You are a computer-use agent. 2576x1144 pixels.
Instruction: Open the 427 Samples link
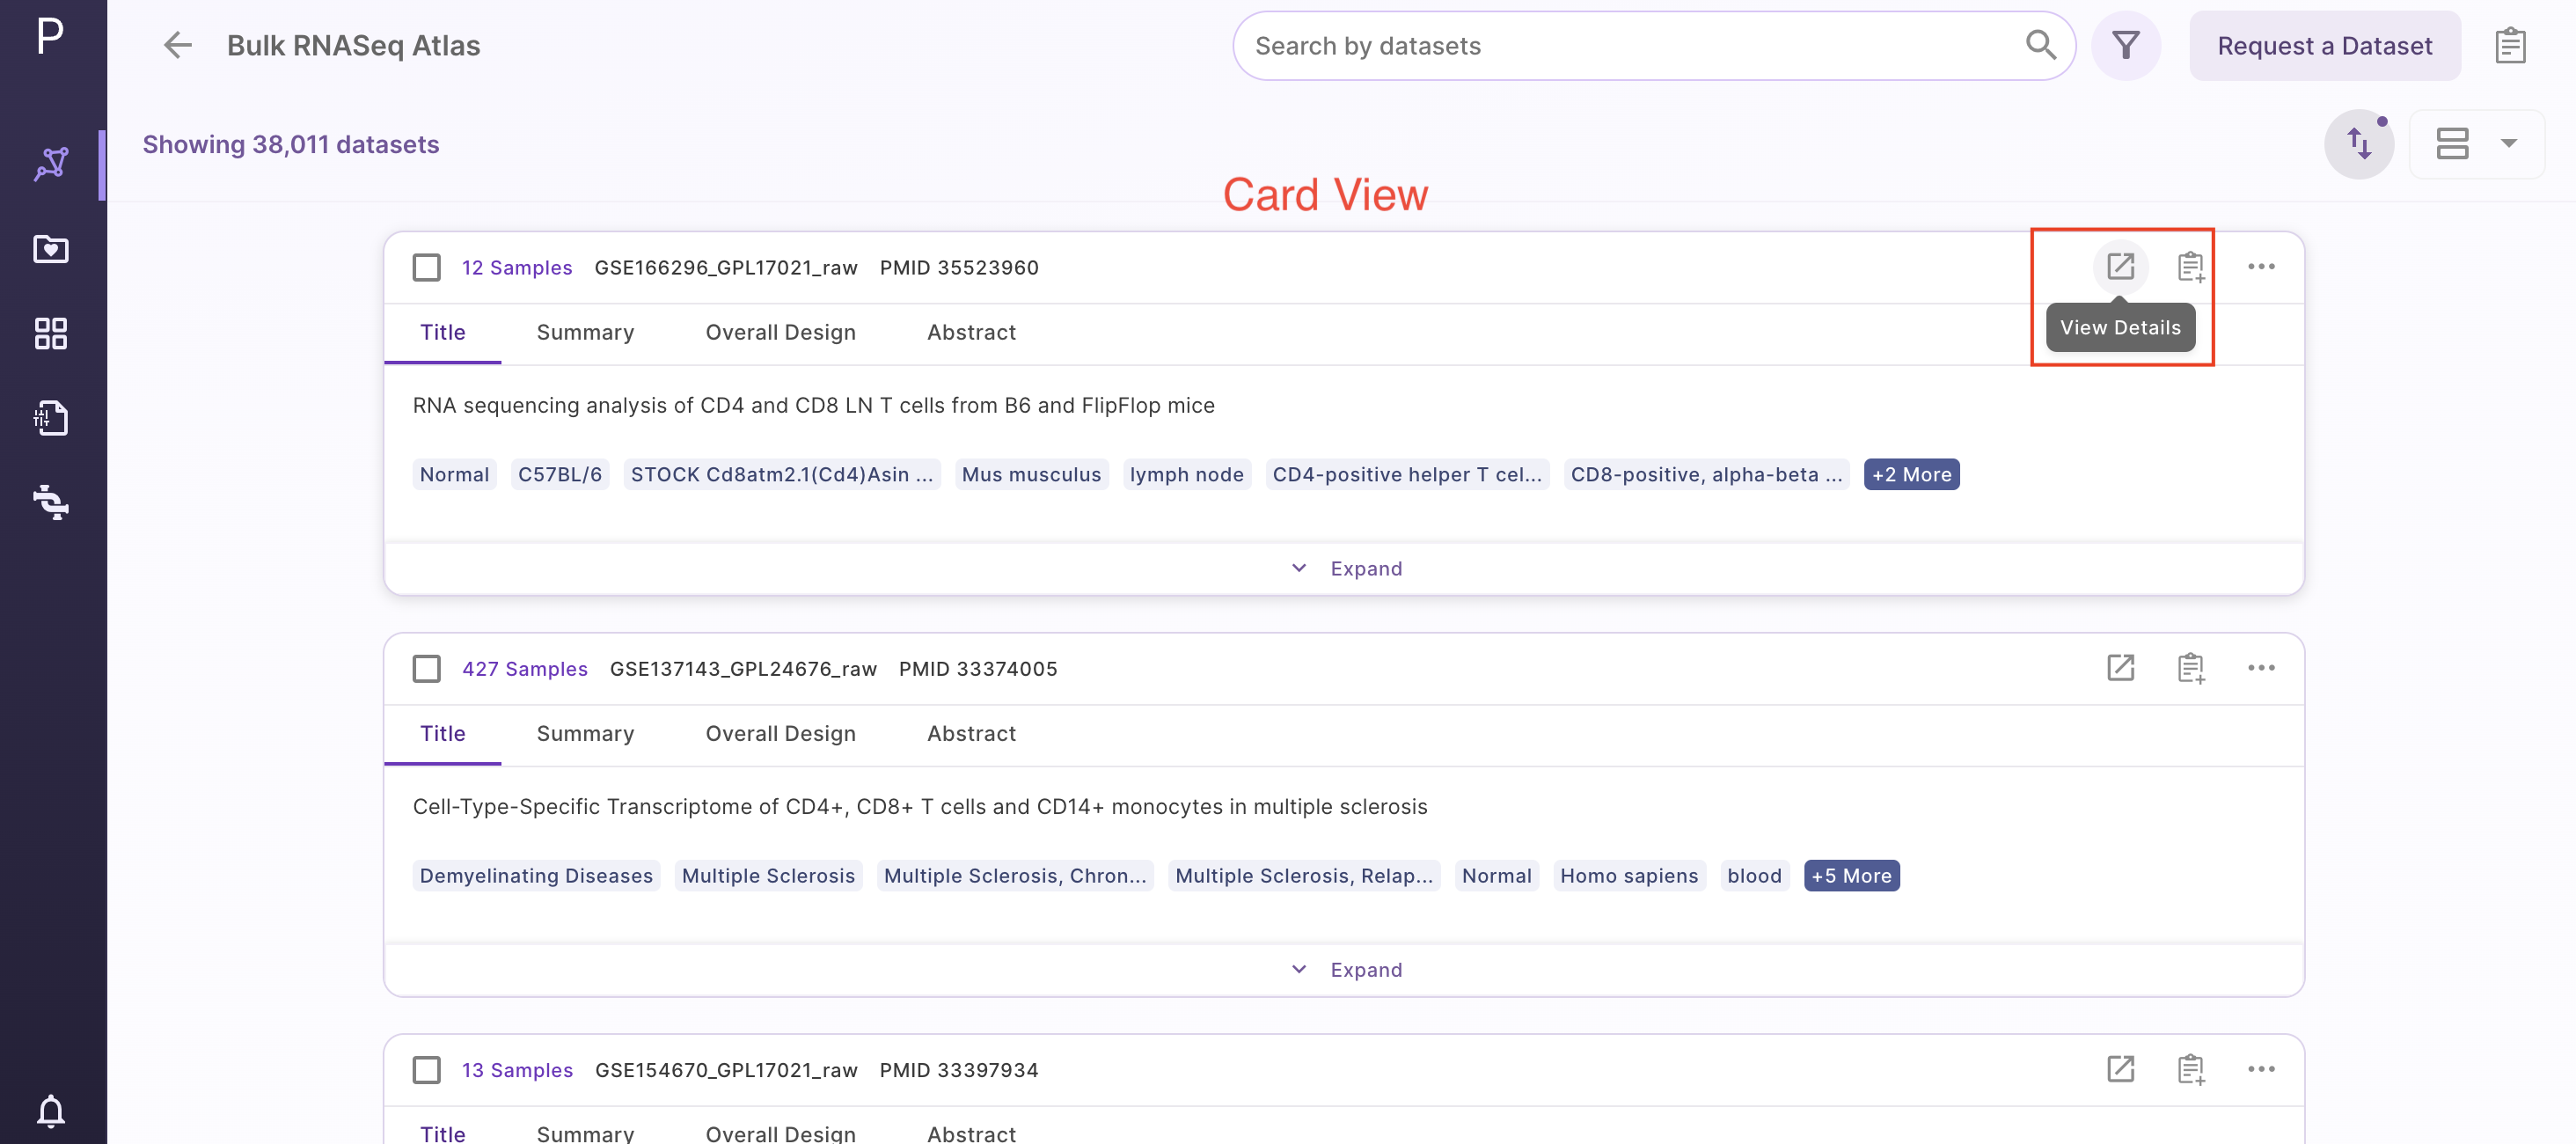pos(524,668)
